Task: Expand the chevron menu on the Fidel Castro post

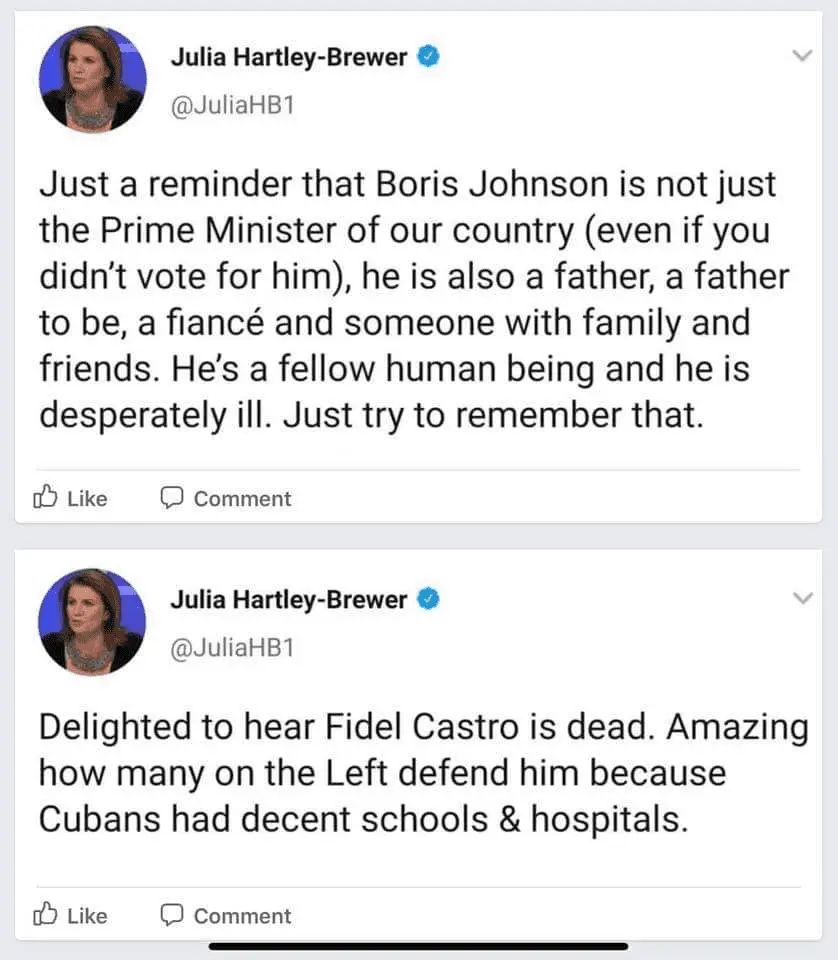Action: [x=801, y=599]
